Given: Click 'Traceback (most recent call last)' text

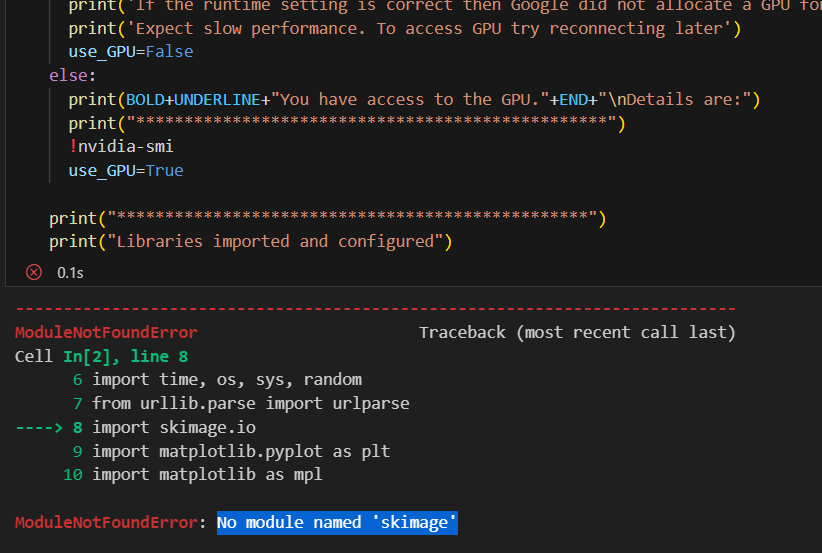Looking at the screenshot, I should click(577, 332).
